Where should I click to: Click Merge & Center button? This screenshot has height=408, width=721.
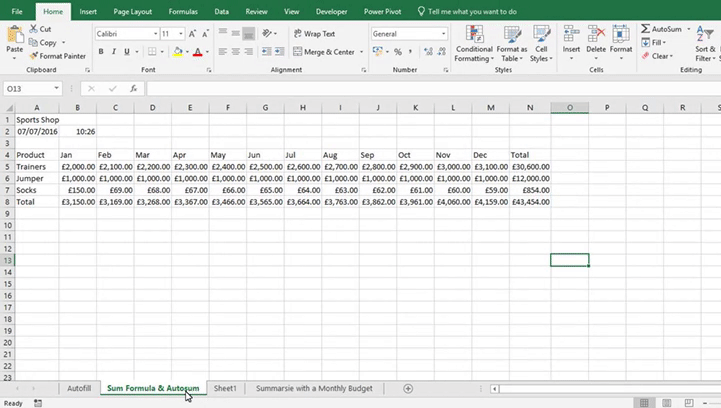(323, 52)
